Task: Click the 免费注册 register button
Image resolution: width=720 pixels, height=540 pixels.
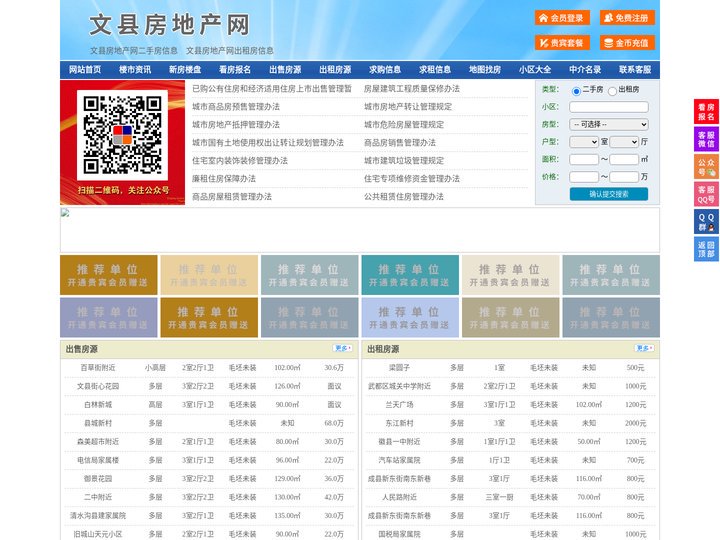Action: tap(627, 18)
